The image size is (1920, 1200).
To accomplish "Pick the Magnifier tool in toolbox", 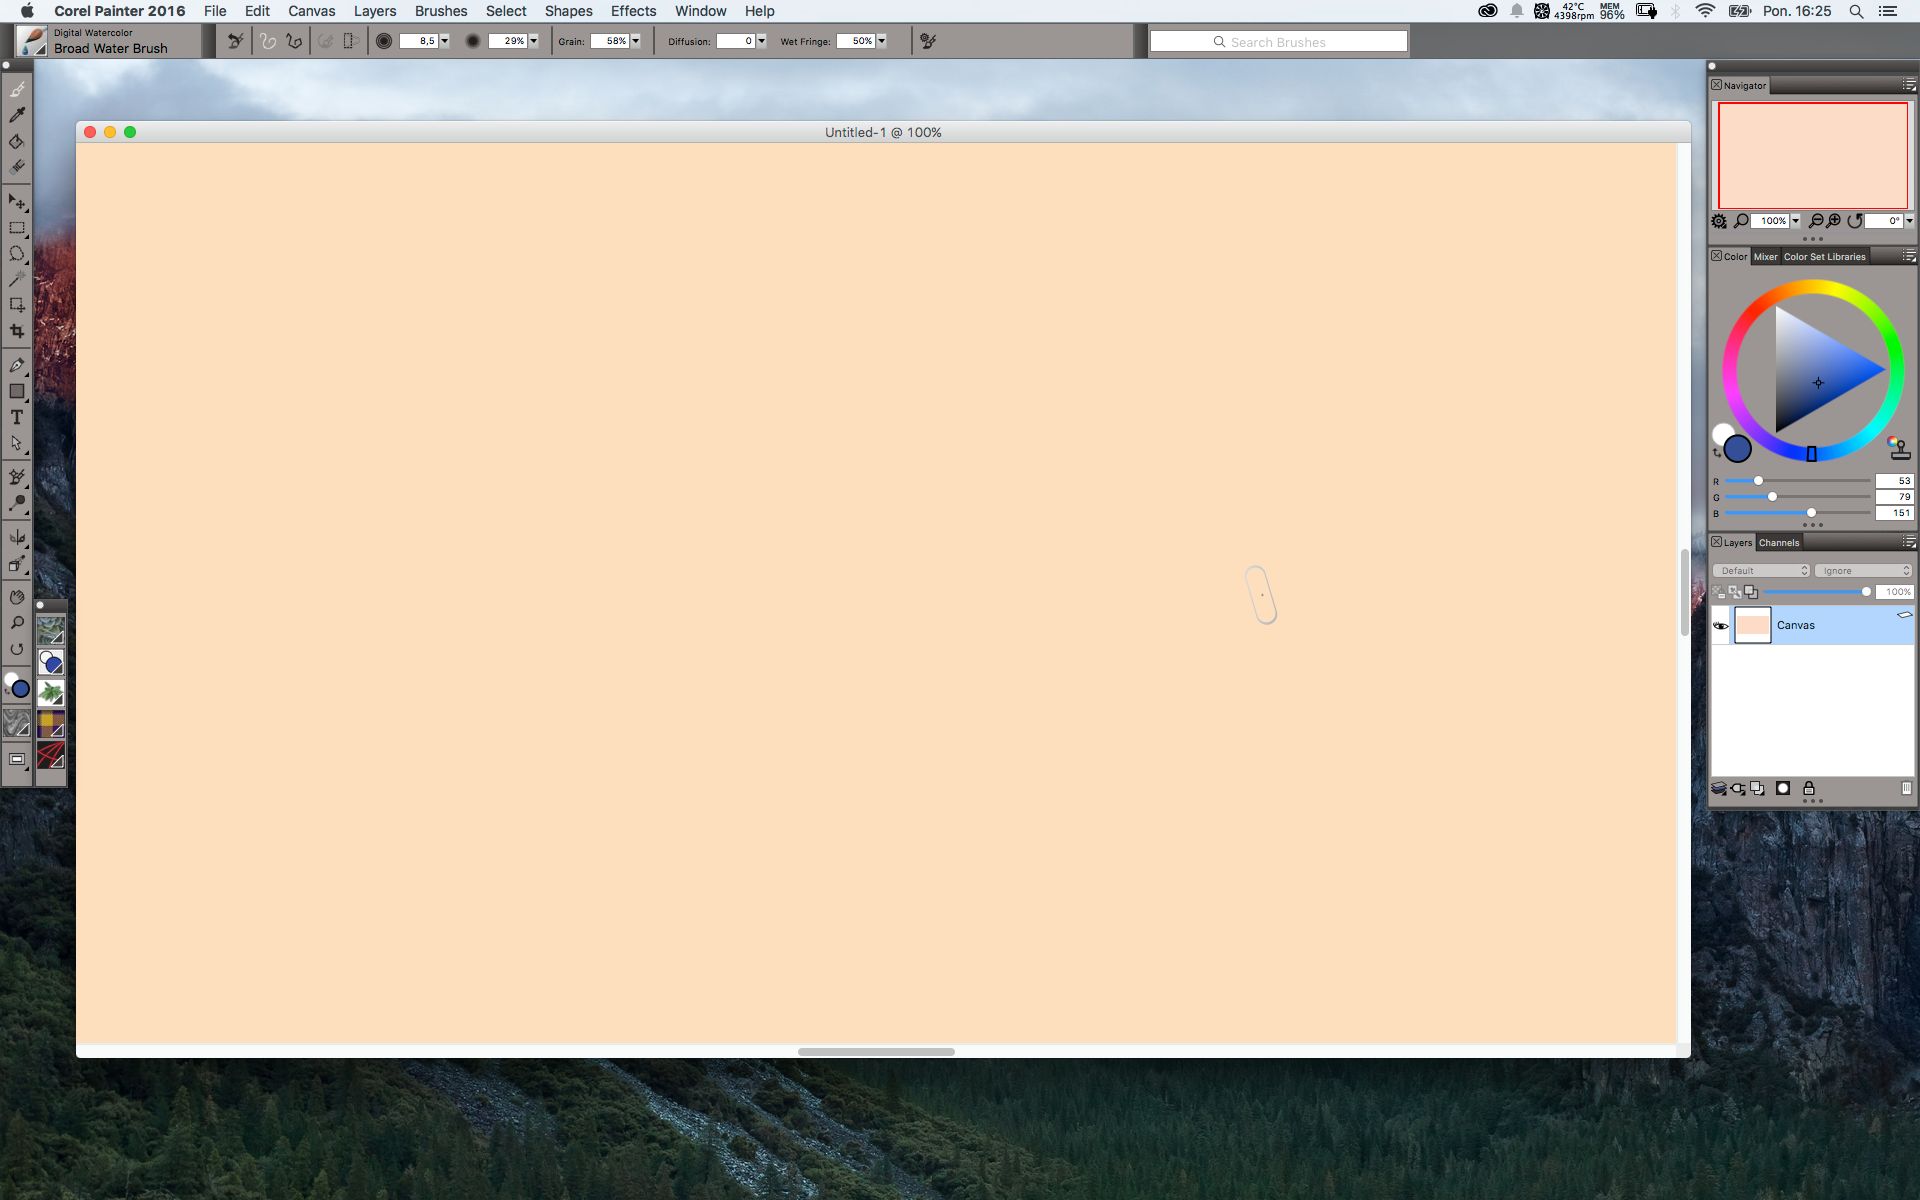I will 17,623.
